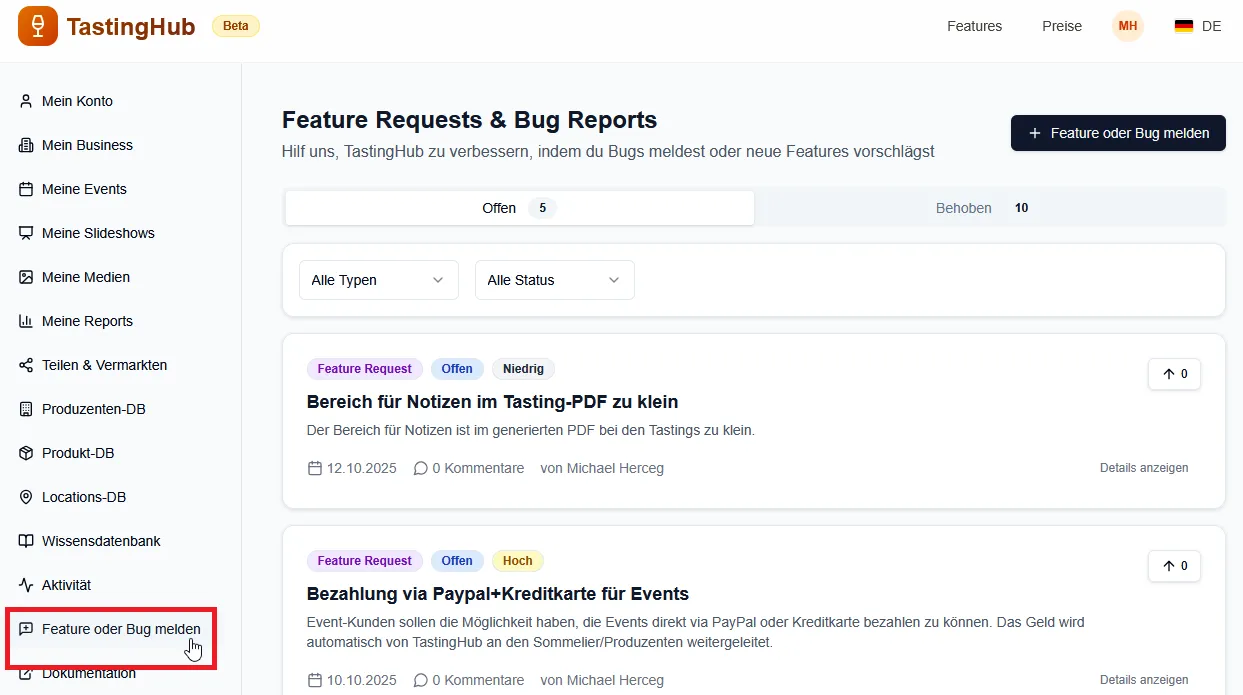Open the MH user avatar menu

click(1127, 26)
